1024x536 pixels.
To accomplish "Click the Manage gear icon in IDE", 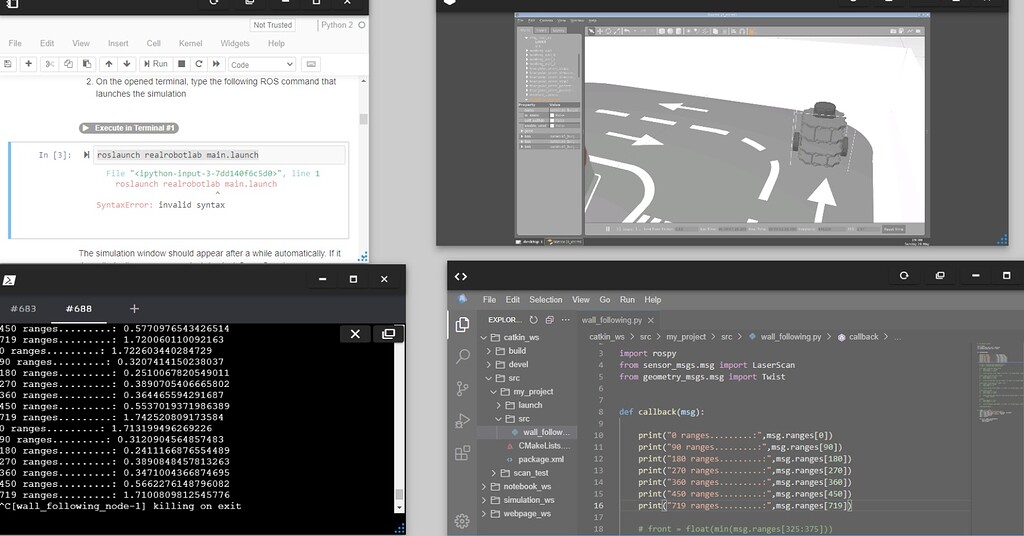I will (x=462, y=521).
